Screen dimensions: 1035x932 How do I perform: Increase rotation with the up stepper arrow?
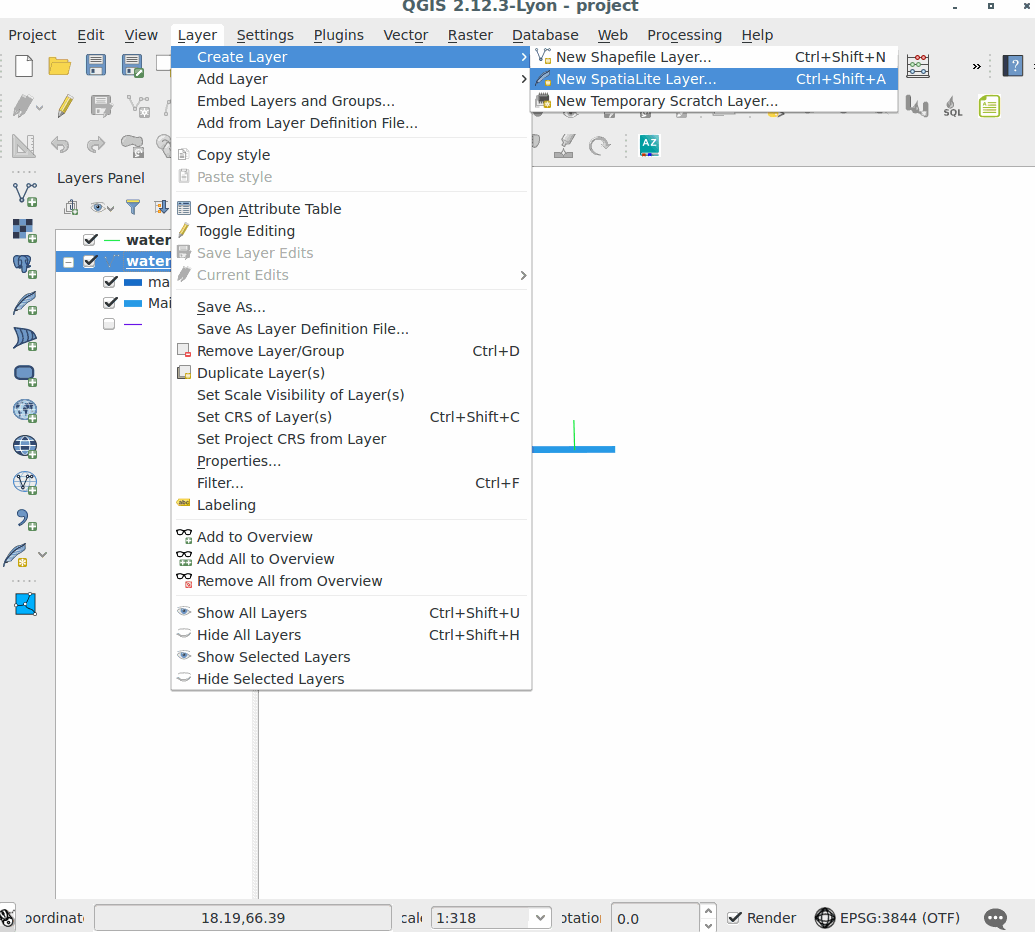[x=708, y=912]
